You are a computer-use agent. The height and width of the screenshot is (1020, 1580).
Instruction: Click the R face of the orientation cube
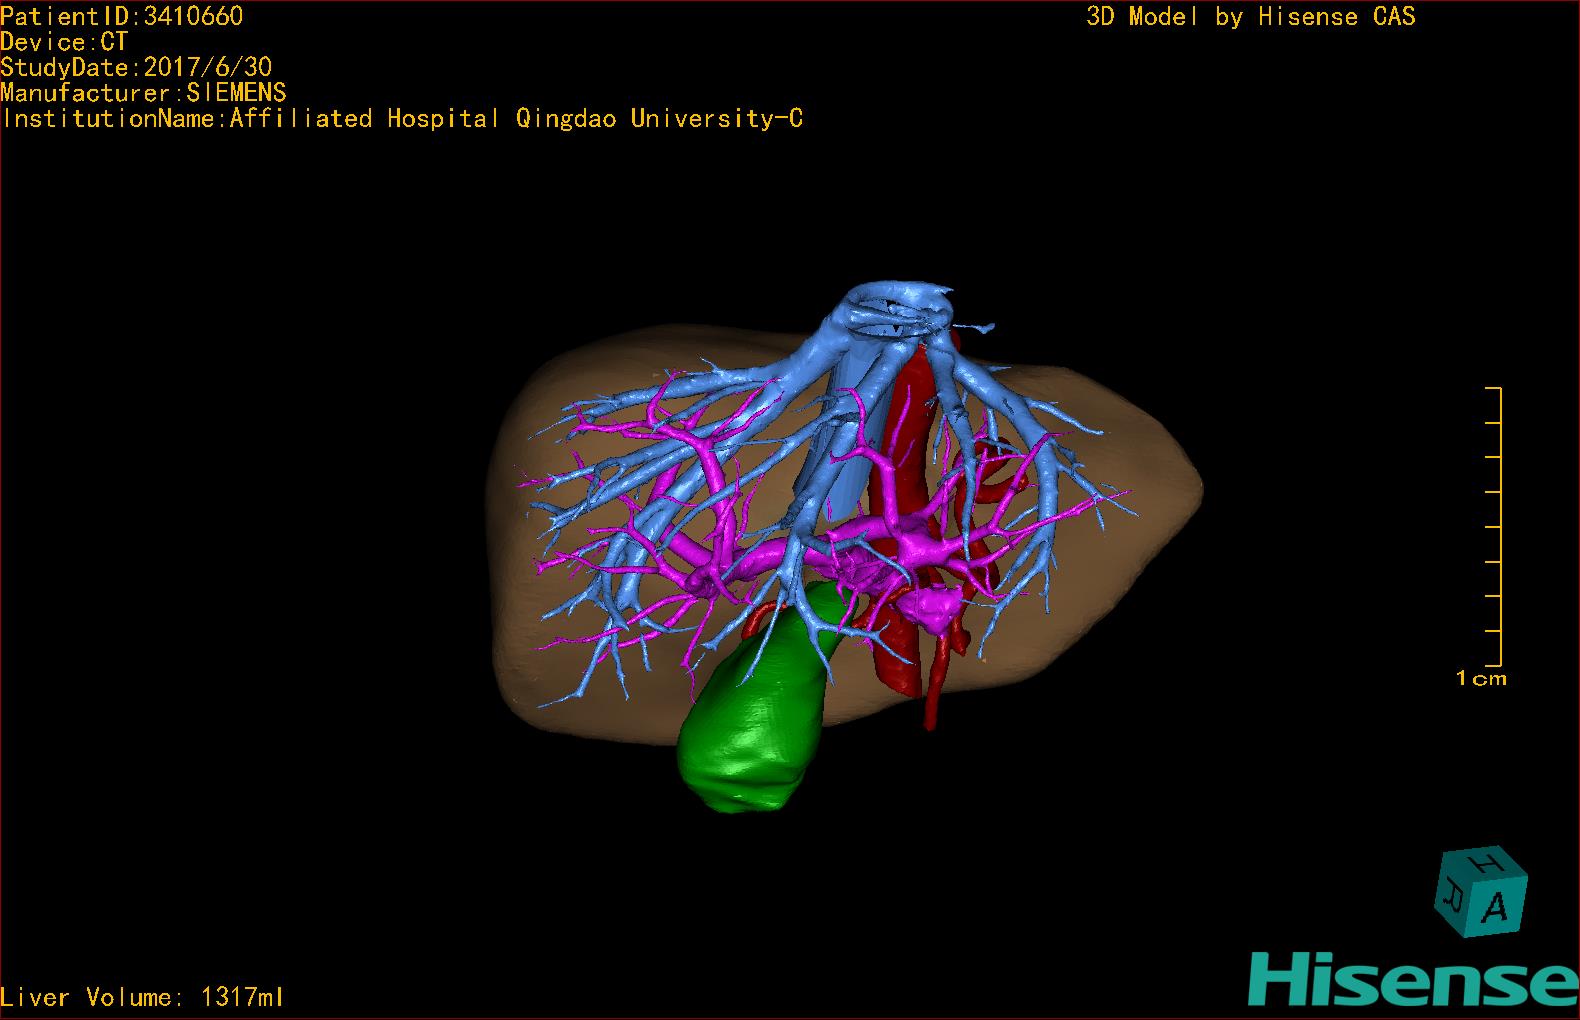(x=1452, y=892)
